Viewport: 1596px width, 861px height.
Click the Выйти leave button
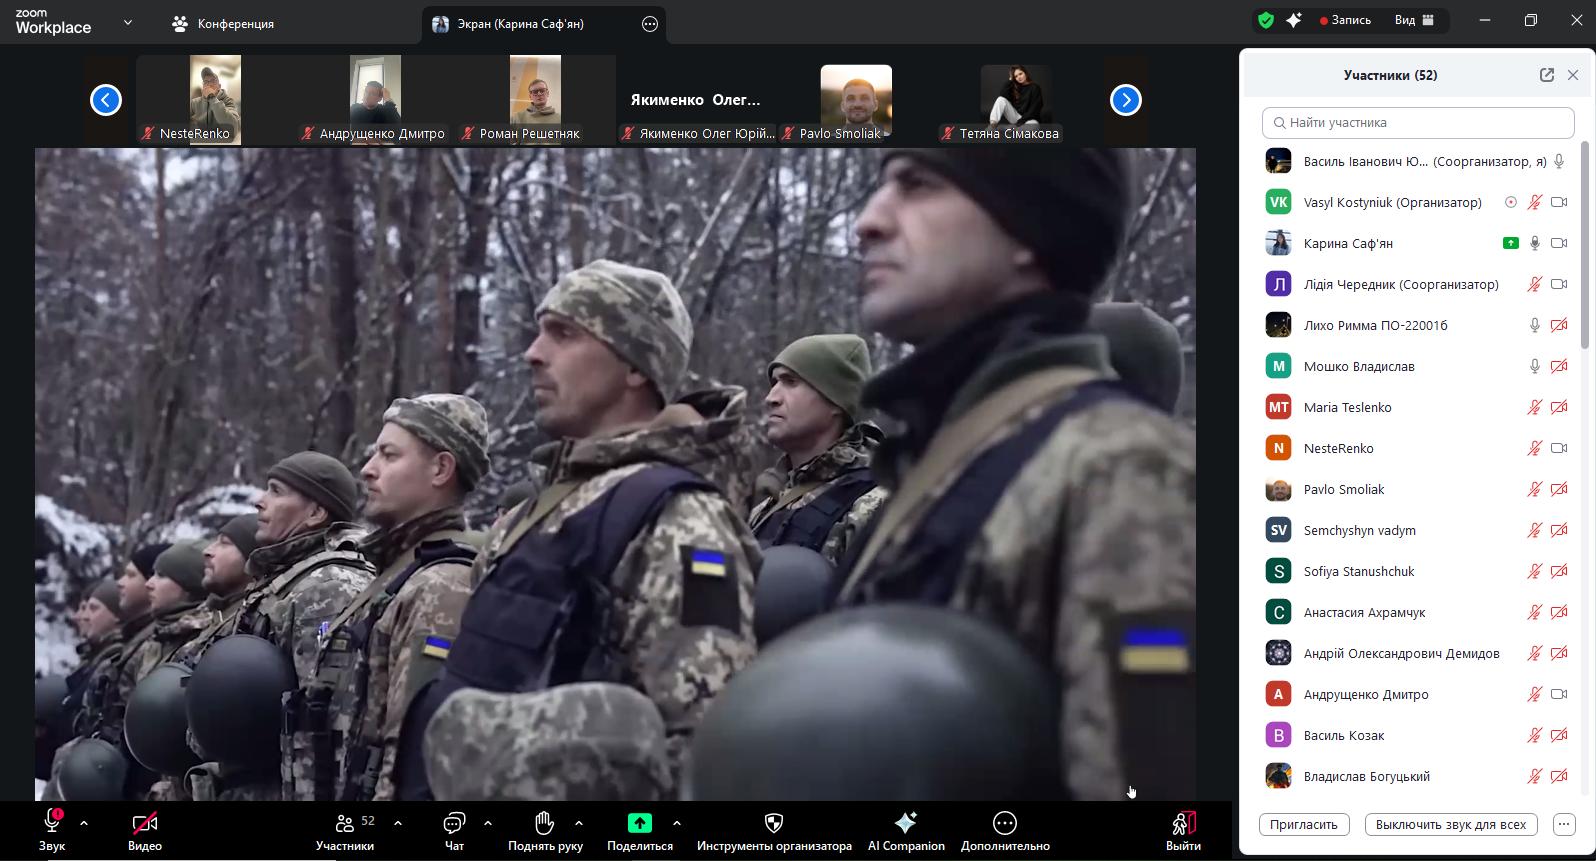point(1183,831)
